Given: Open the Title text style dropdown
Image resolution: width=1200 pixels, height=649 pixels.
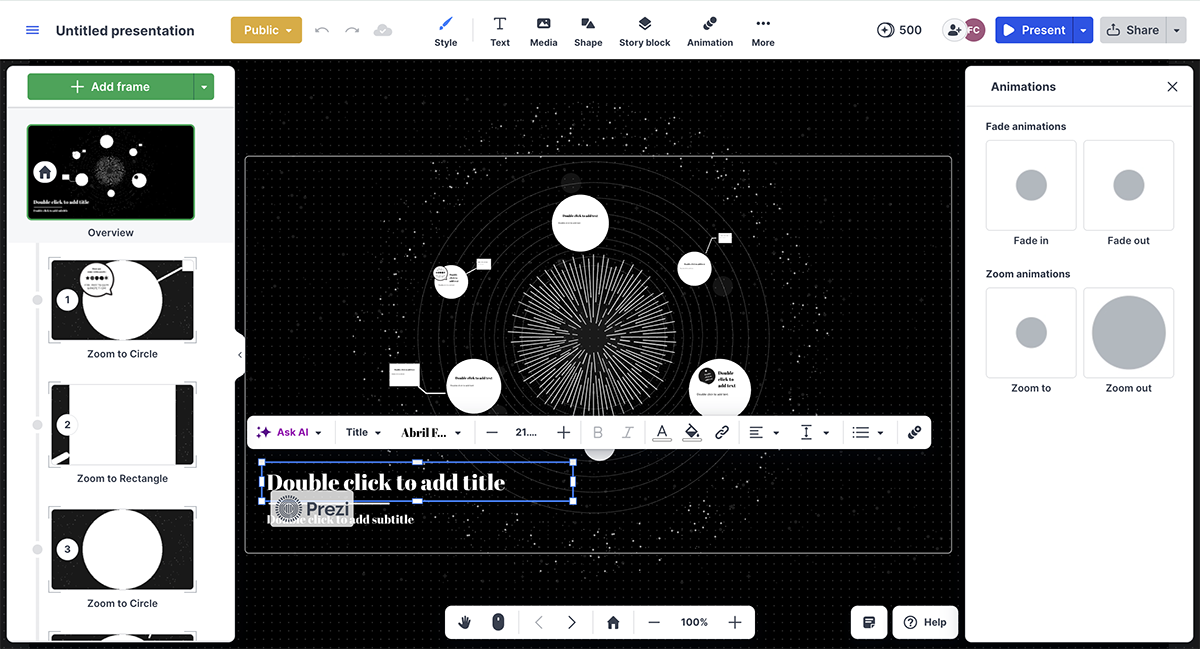Looking at the screenshot, I should click(x=363, y=433).
